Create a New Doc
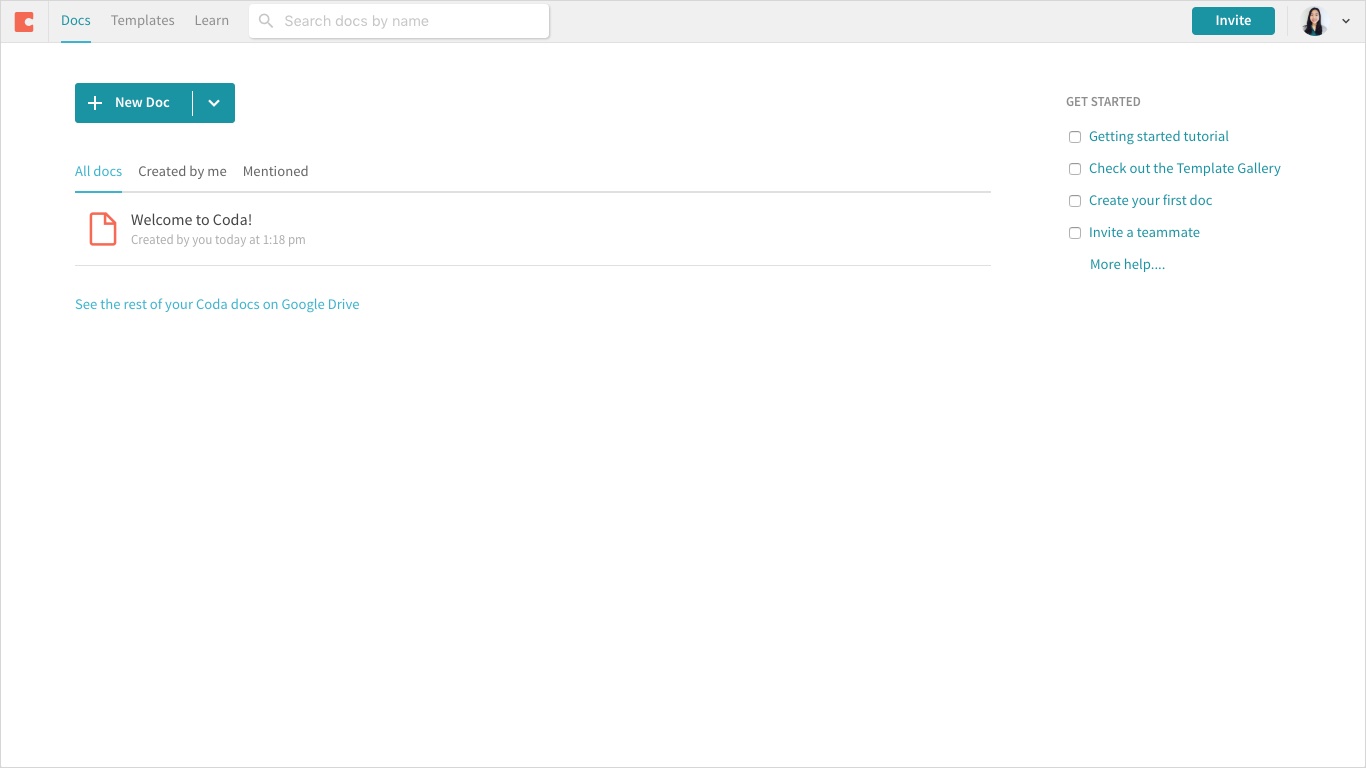 [x=134, y=103]
